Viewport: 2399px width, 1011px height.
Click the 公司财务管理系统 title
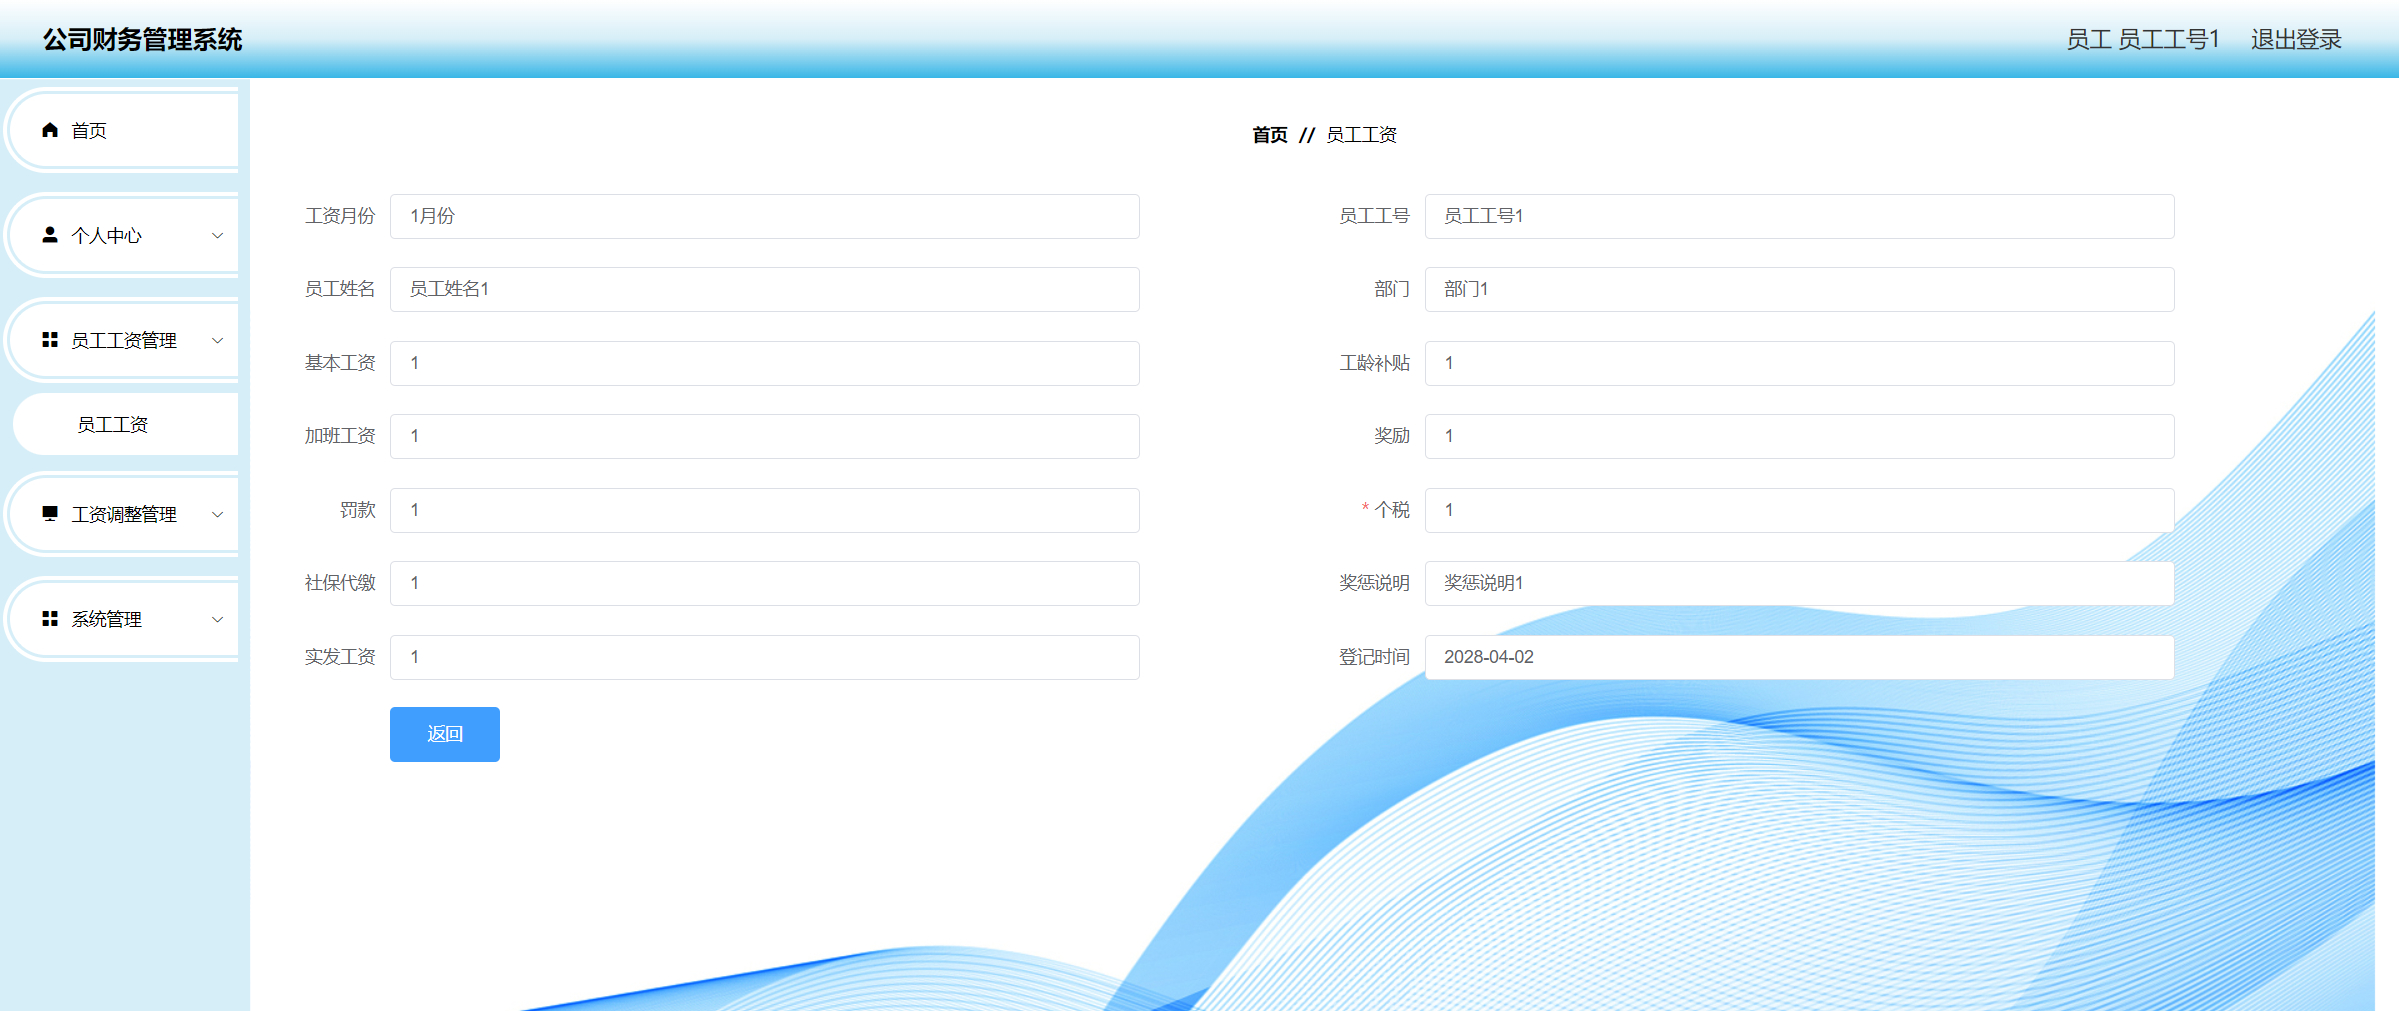coord(142,39)
